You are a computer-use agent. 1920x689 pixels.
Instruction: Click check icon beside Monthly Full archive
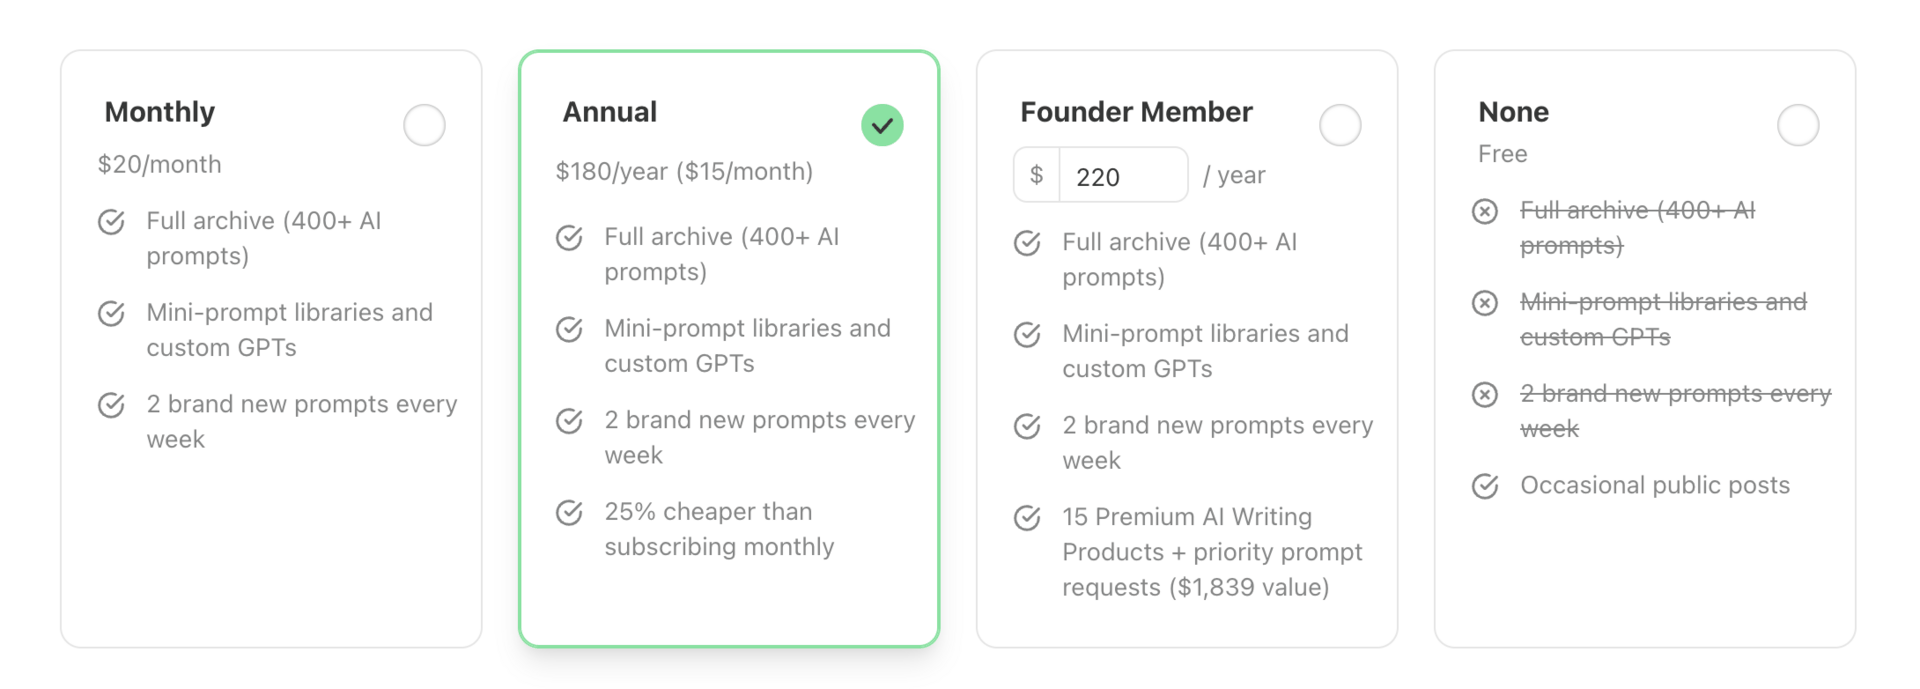(112, 221)
